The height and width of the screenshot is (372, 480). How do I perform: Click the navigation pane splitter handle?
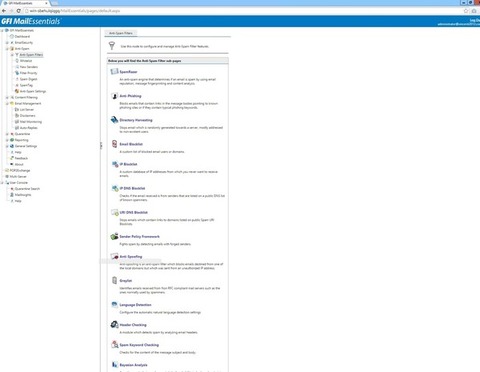pyautogui.click(x=101, y=145)
